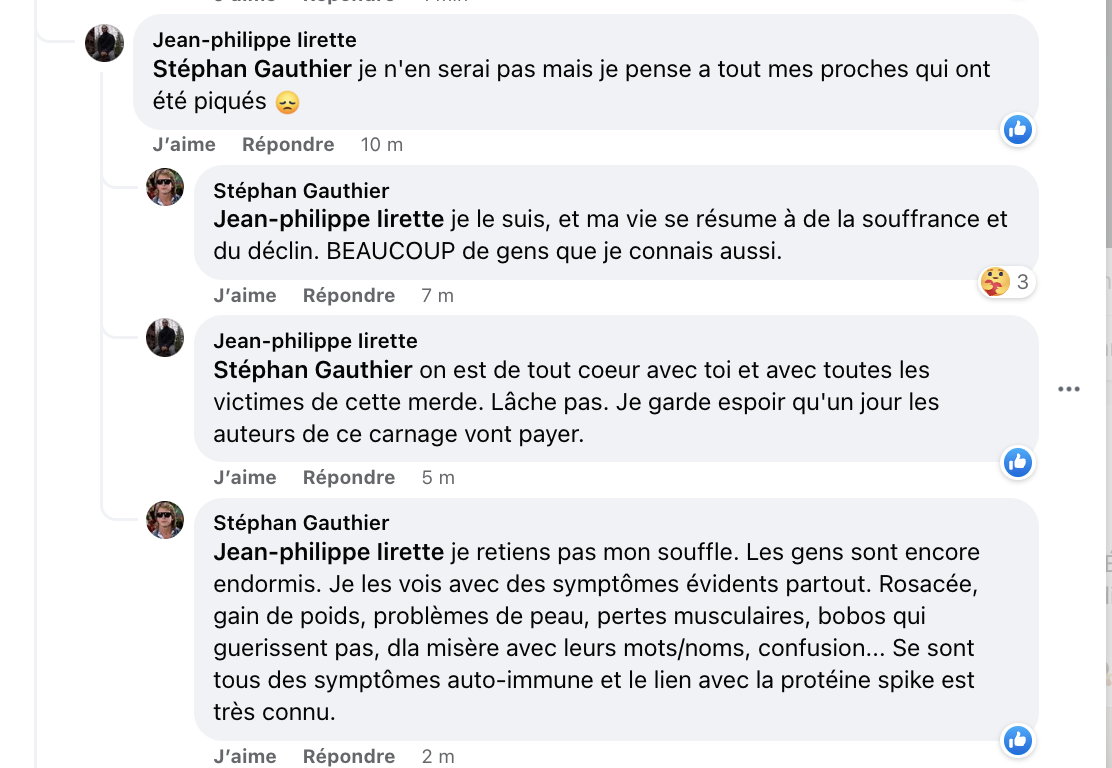
Task: Click Répondre under the 5 m comment
Action: 349,478
